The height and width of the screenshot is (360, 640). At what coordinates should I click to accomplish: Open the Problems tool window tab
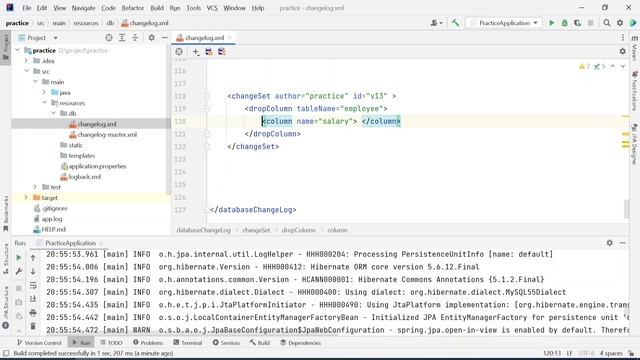pyautogui.click(x=148, y=343)
